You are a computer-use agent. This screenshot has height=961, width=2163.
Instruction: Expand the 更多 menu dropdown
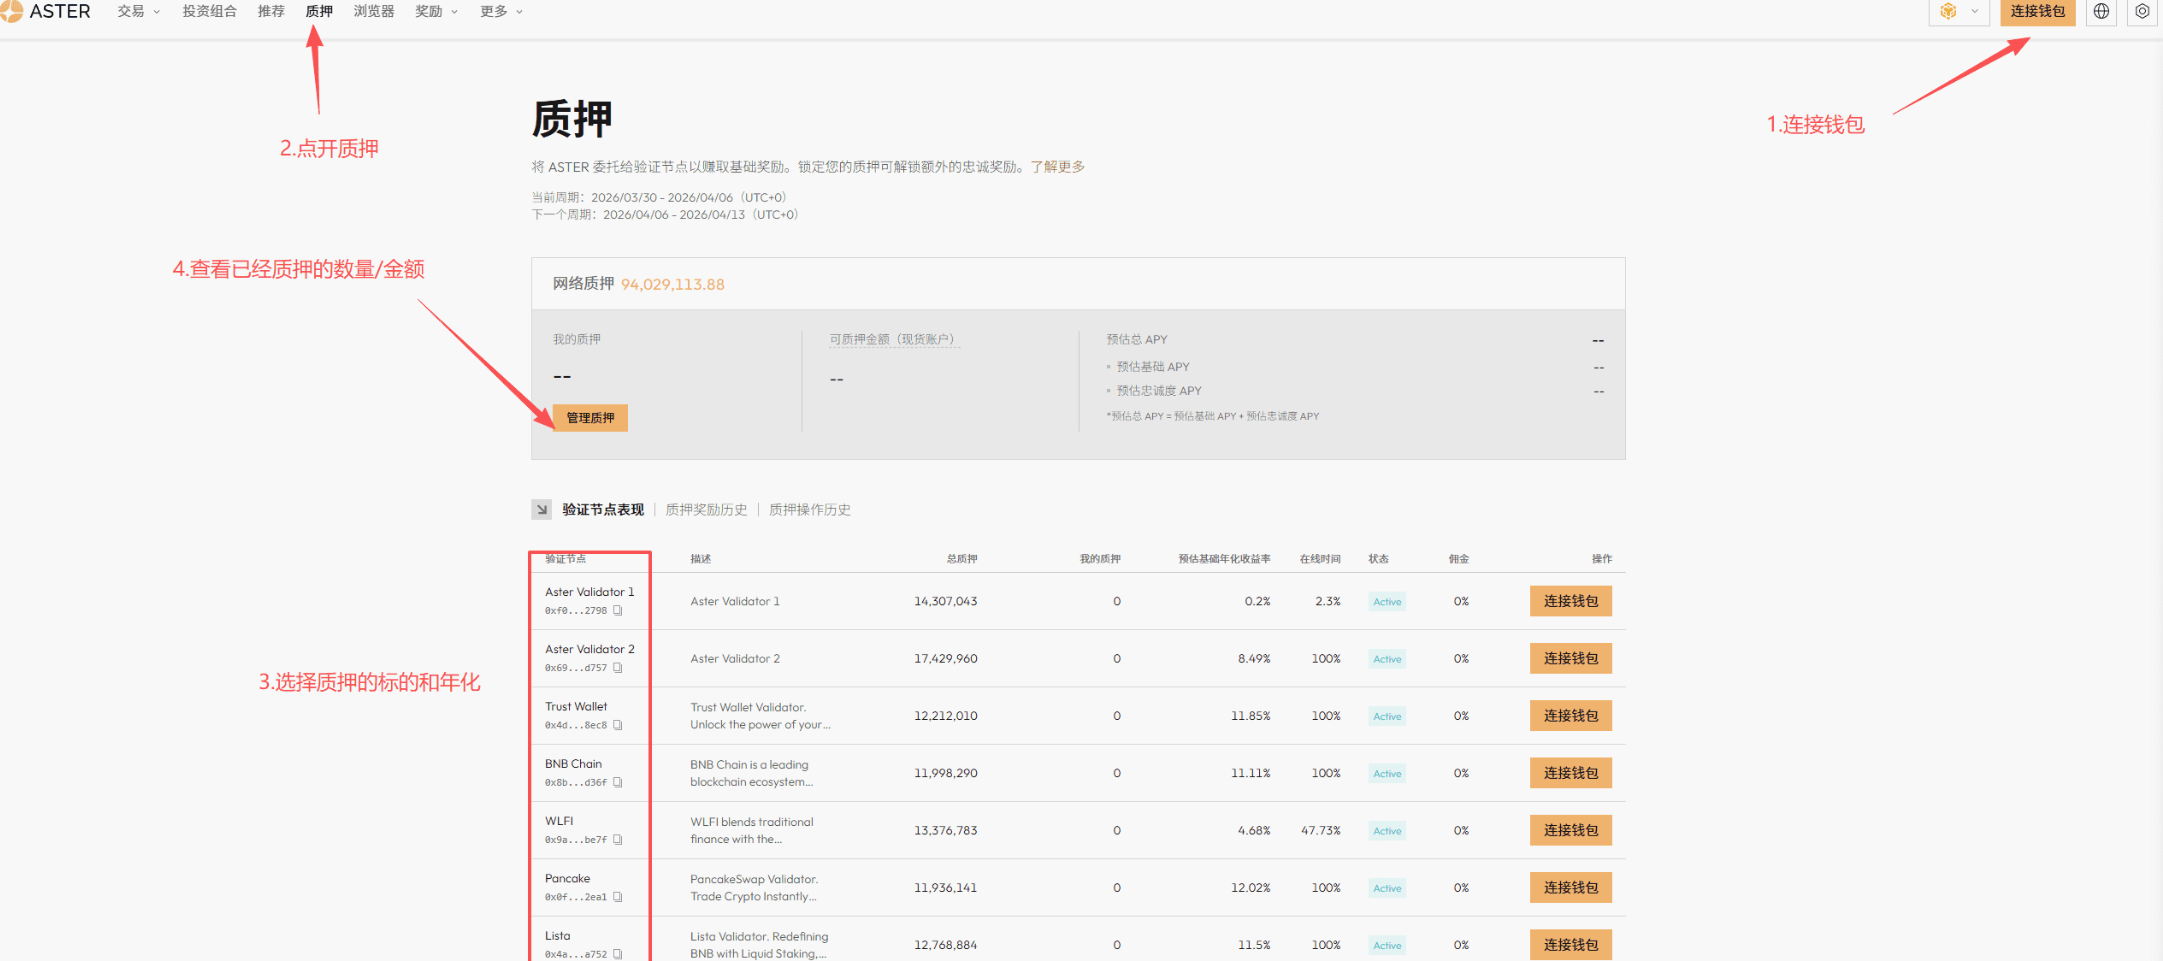coord(501,12)
